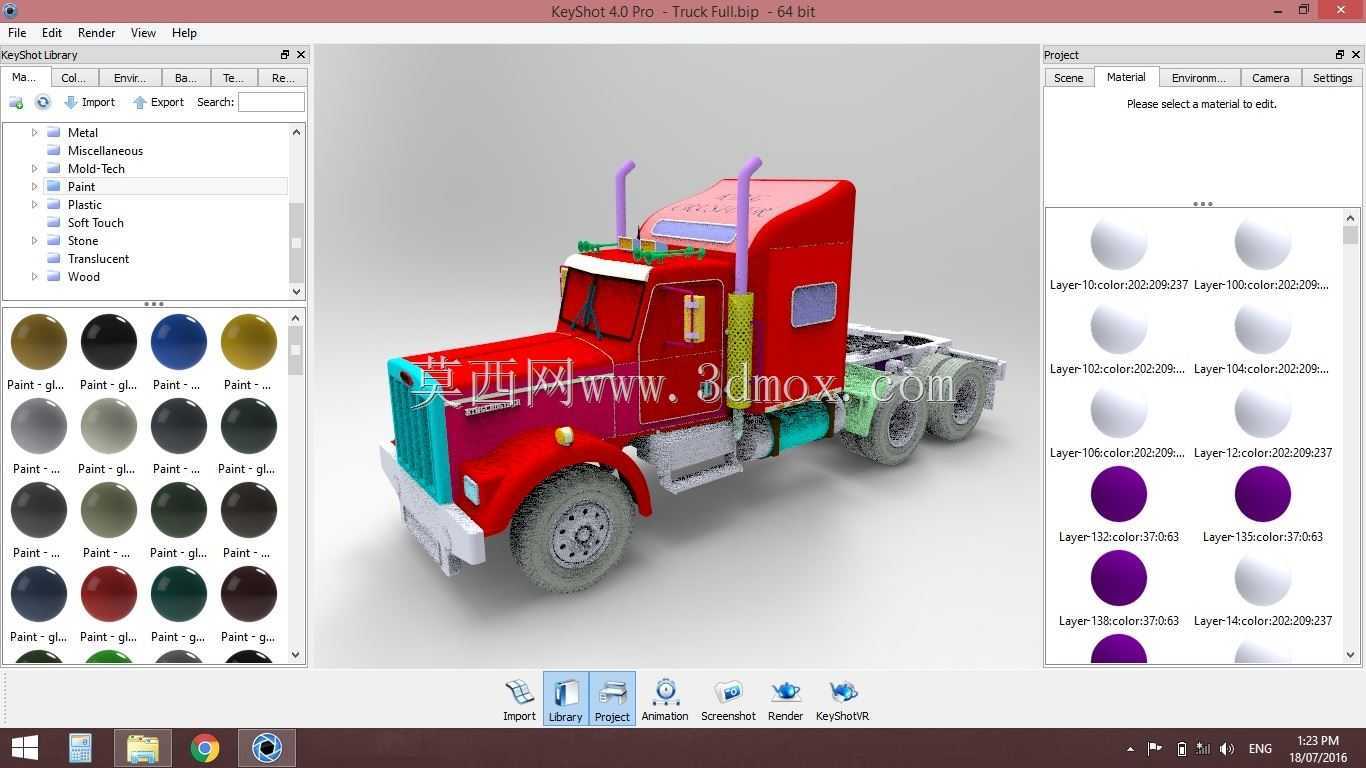Select the Miscellaneous folder

(x=105, y=150)
